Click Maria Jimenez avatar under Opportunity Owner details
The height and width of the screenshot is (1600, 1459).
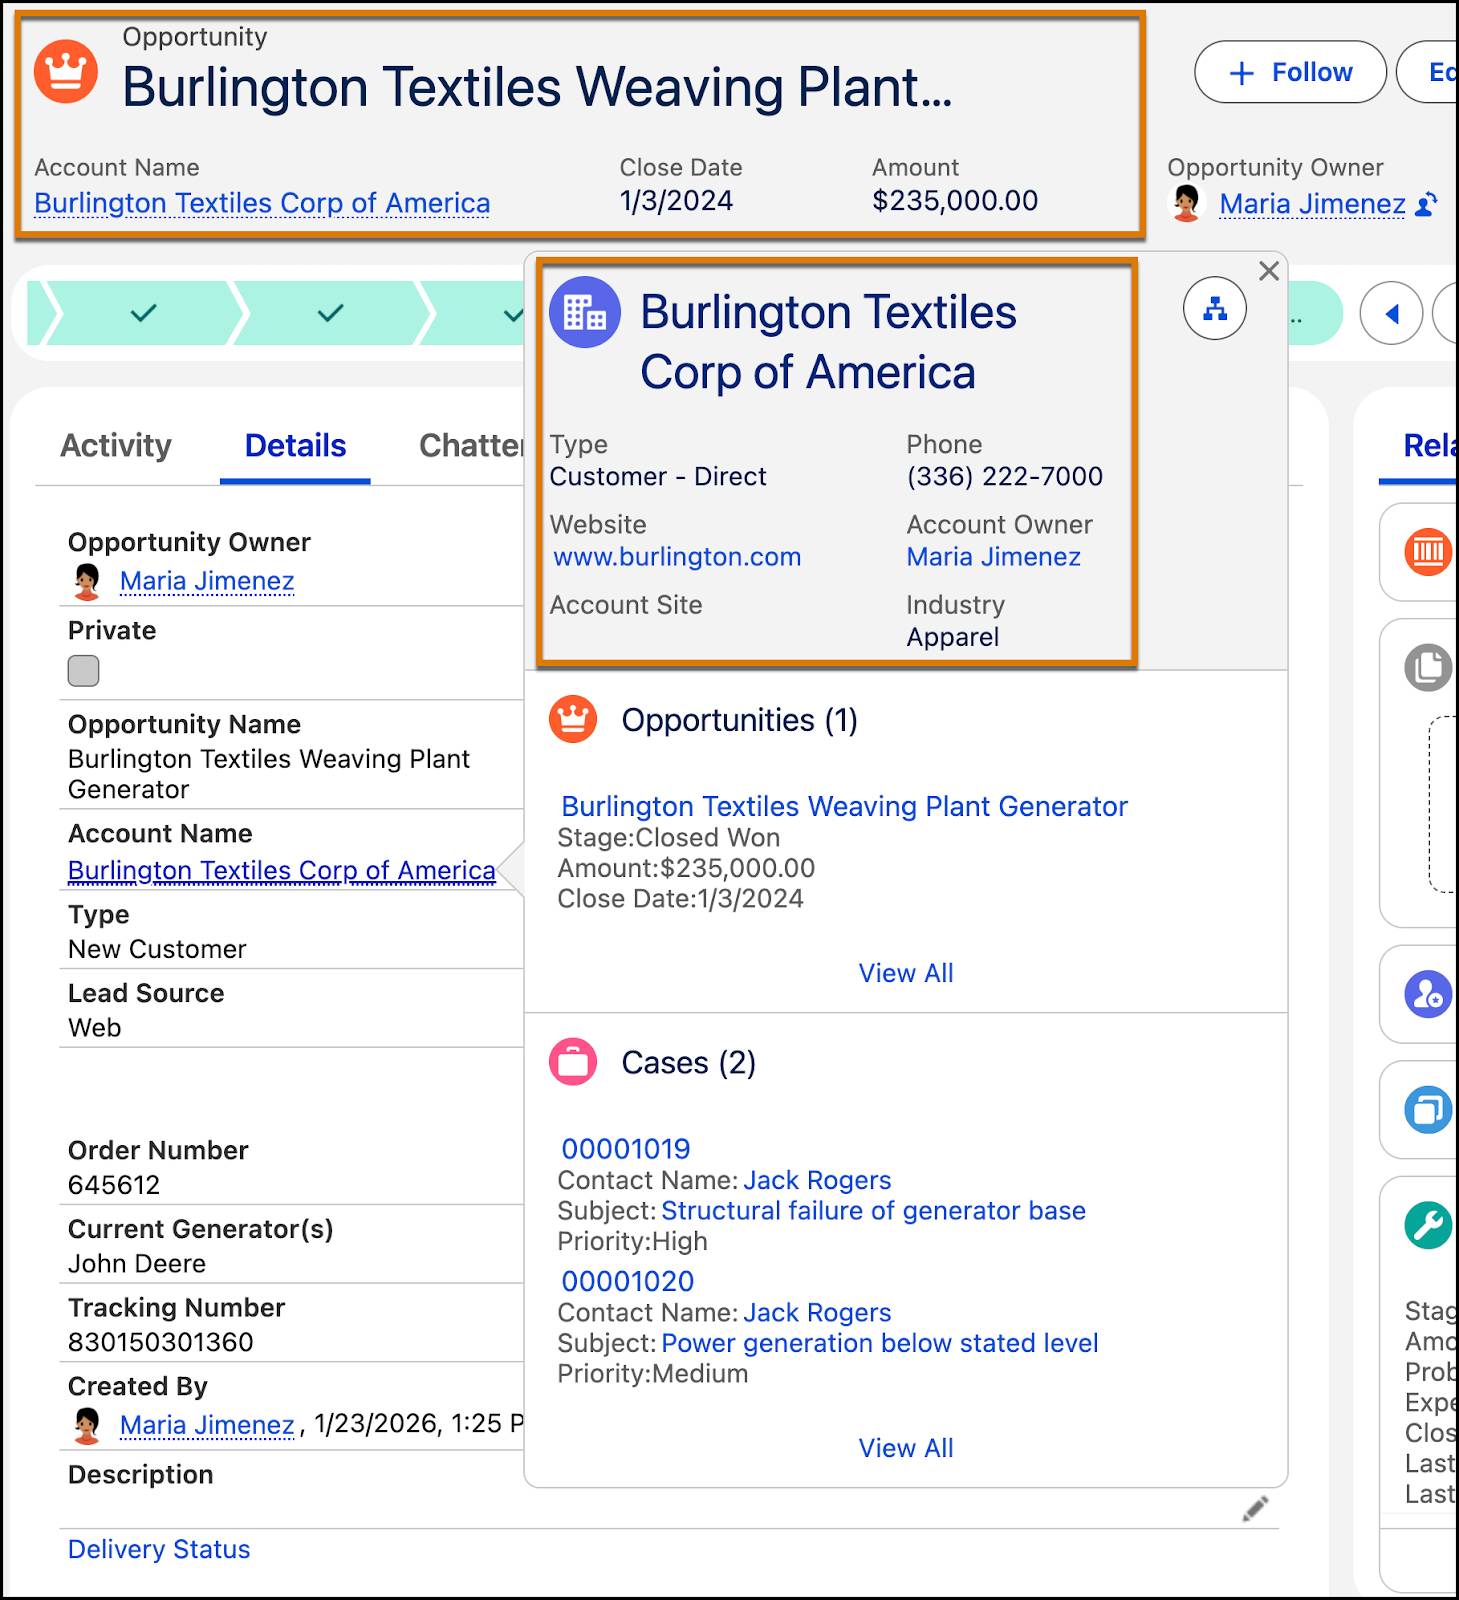(87, 581)
